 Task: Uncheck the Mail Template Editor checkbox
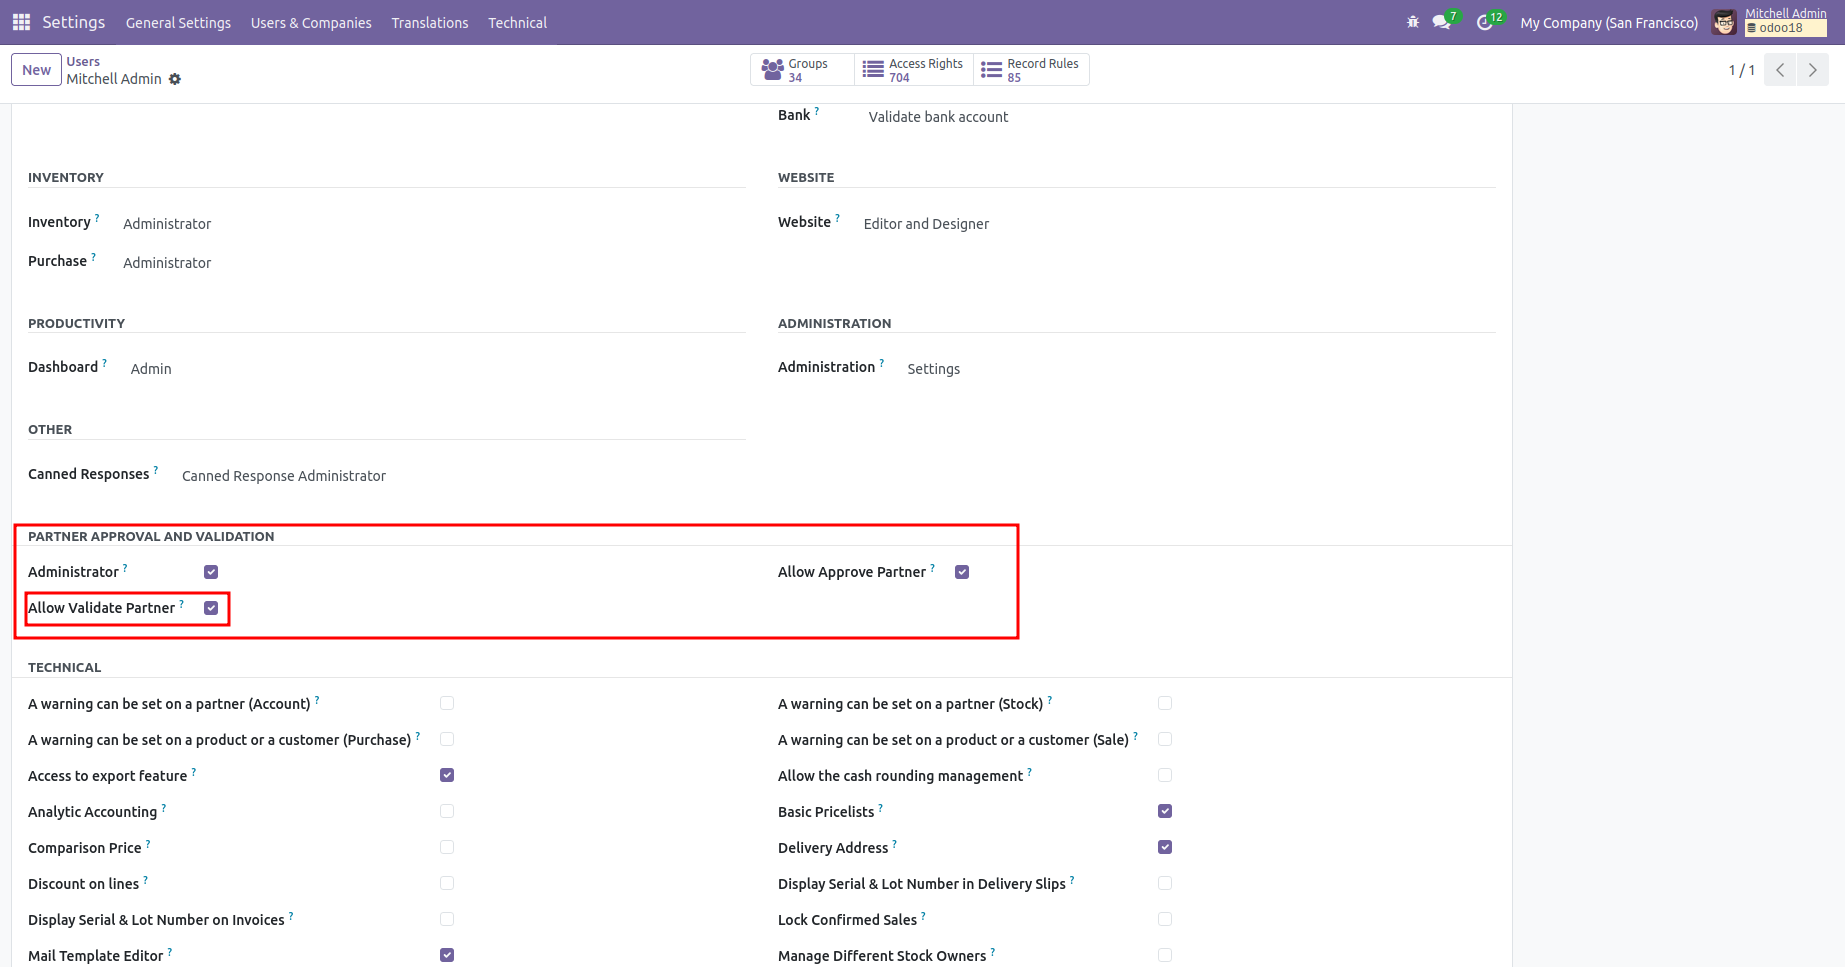(x=447, y=955)
